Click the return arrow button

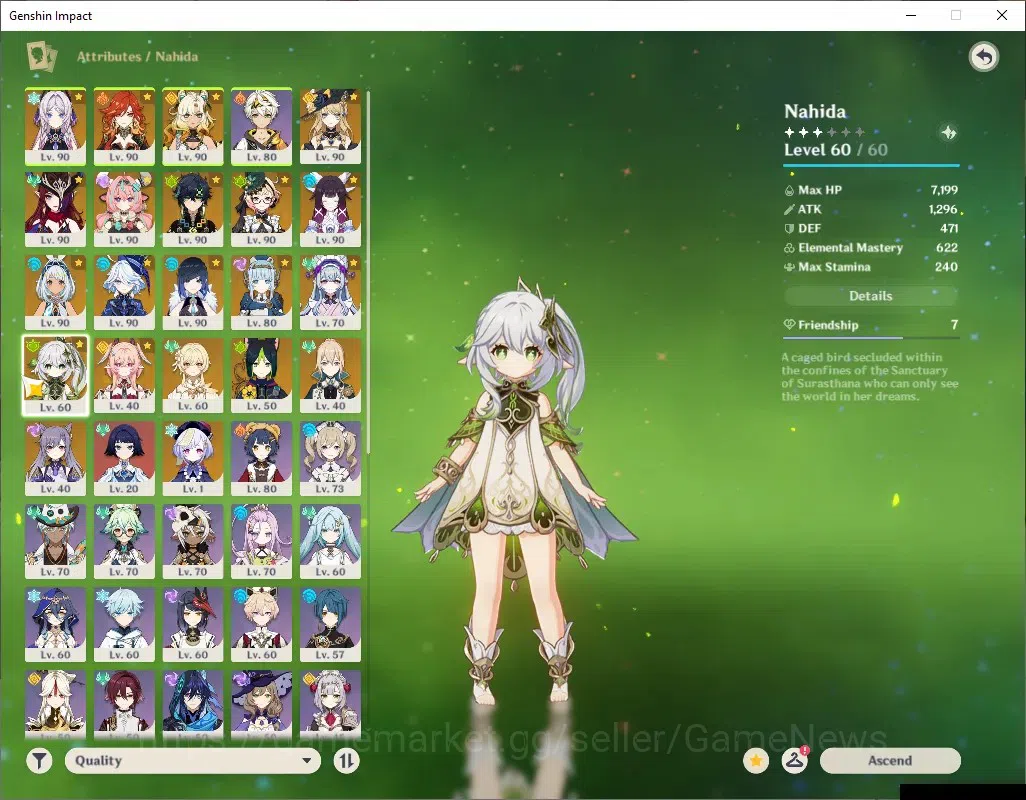(983, 58)
